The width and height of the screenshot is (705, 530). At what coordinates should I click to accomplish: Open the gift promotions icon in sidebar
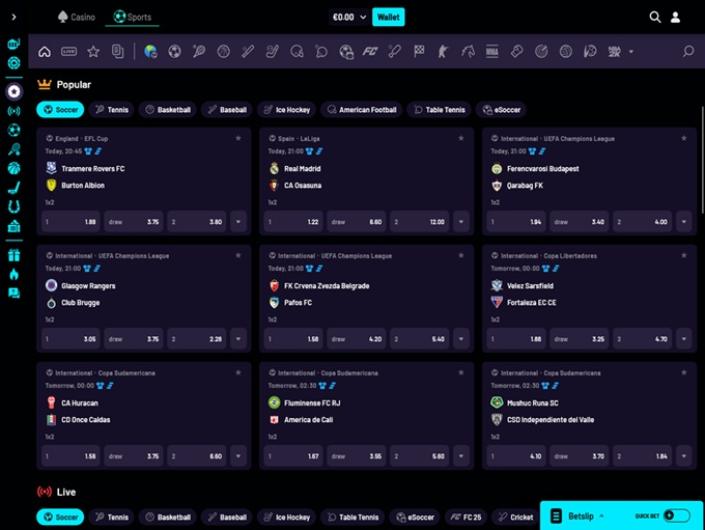tap(14, 255)
